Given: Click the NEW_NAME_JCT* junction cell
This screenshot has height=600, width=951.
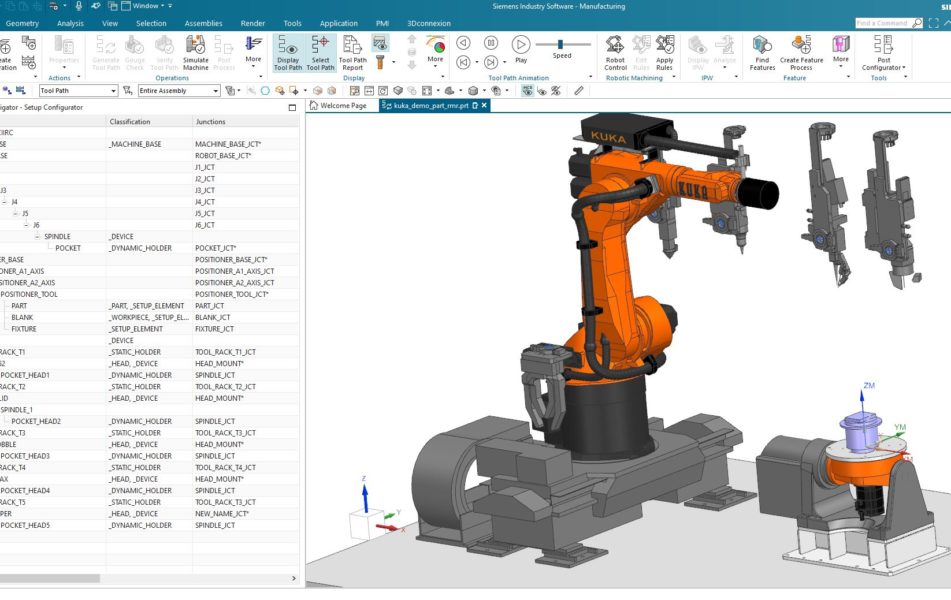Looking at the screenshot, I should pyautogui.click(x=222, y=514).
